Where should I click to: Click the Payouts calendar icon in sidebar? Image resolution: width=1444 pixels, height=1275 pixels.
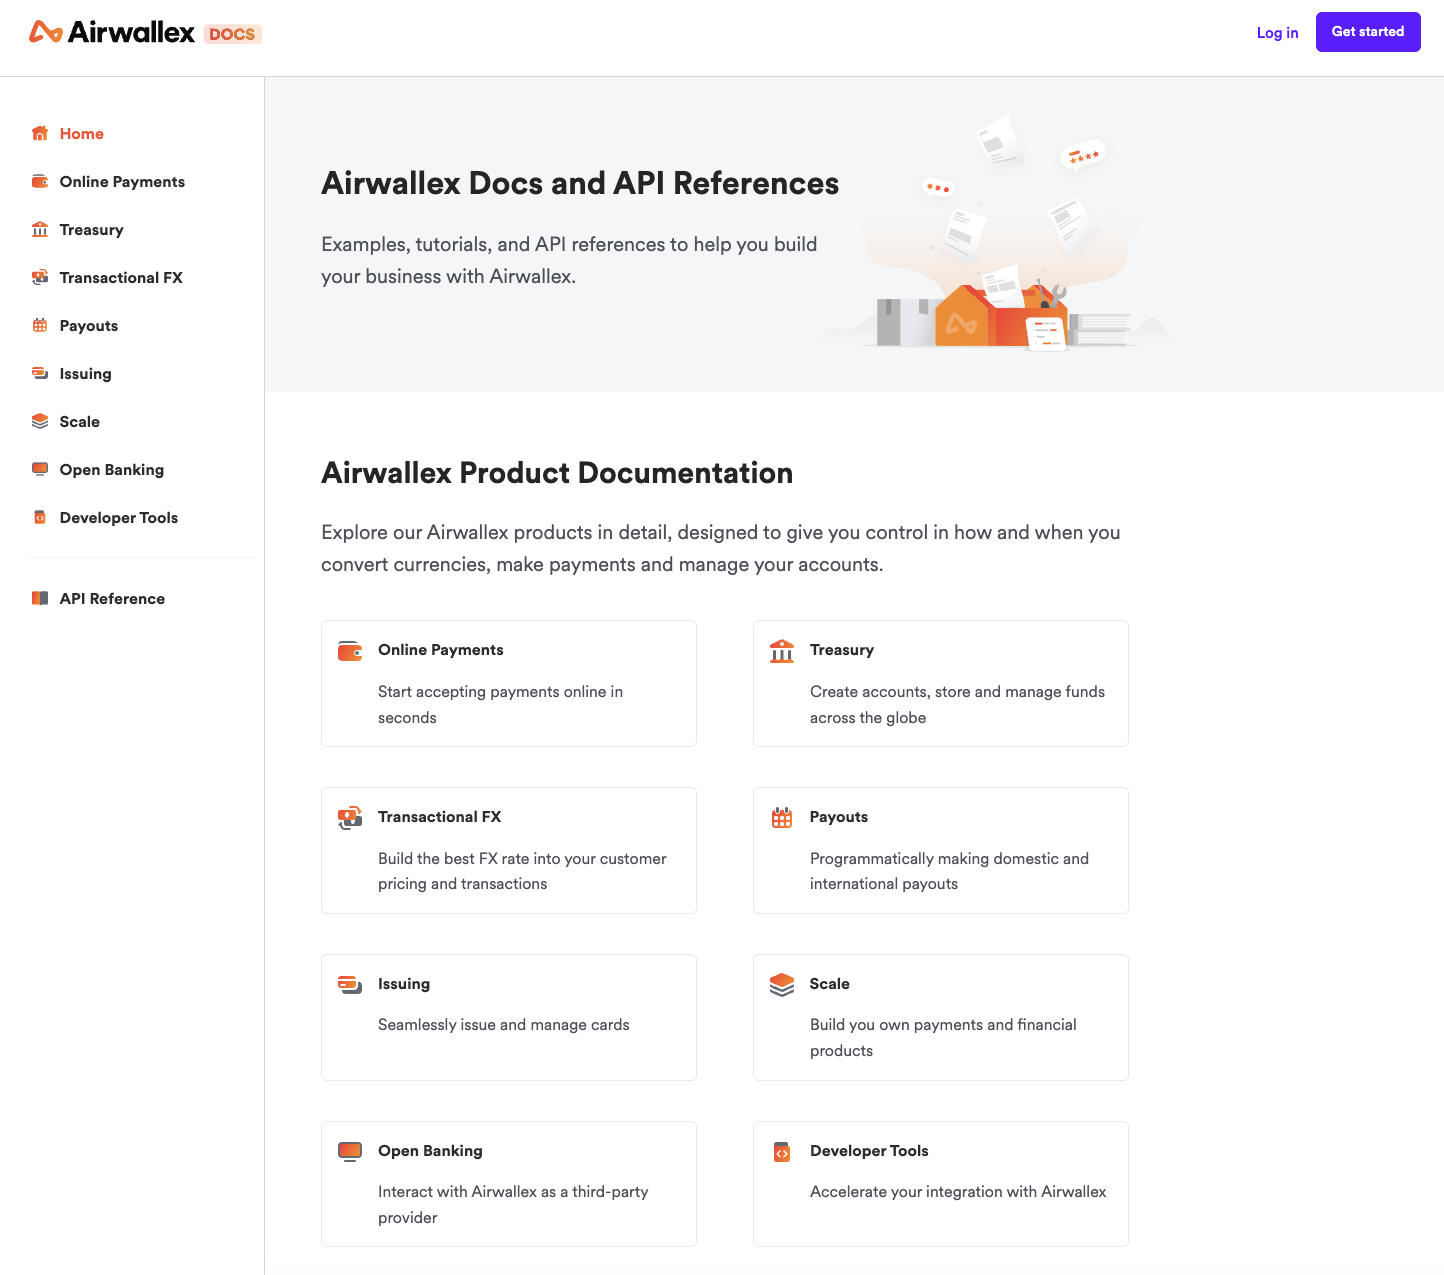point(40,326)
